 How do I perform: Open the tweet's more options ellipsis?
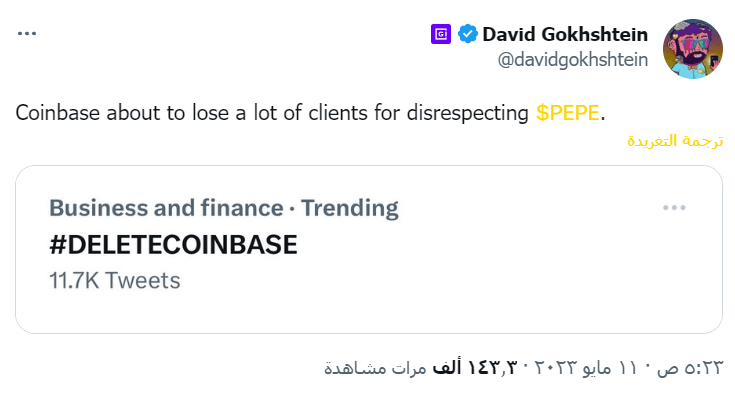tap(27, 34)
